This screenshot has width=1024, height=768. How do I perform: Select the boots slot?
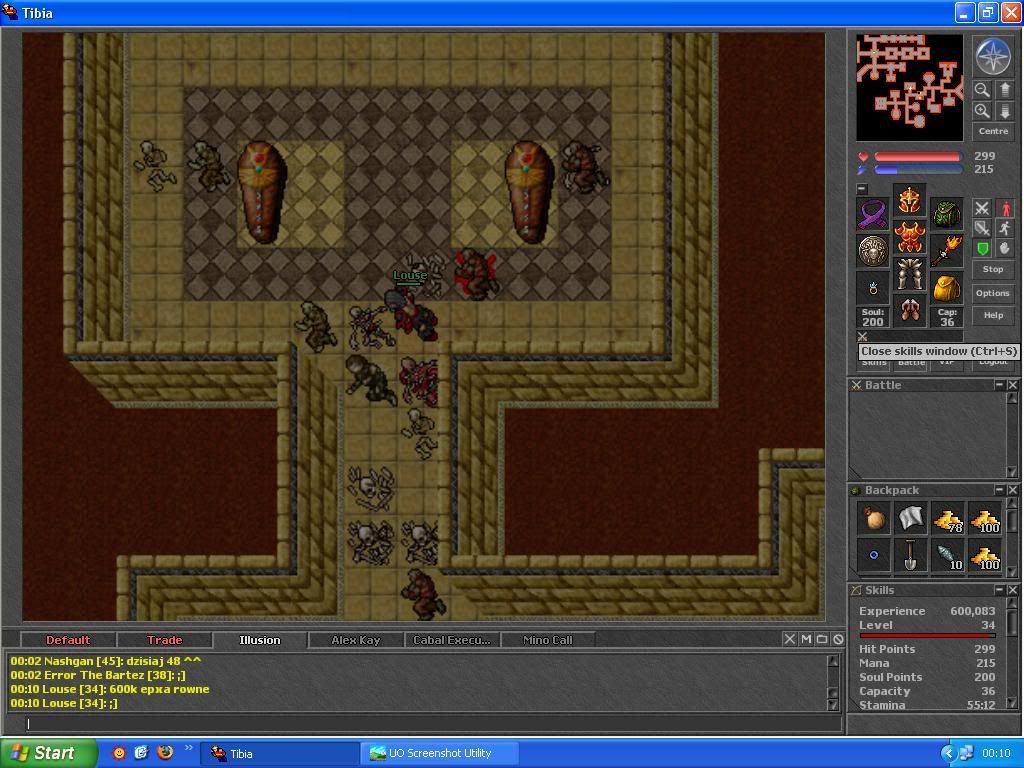(910, 310)
